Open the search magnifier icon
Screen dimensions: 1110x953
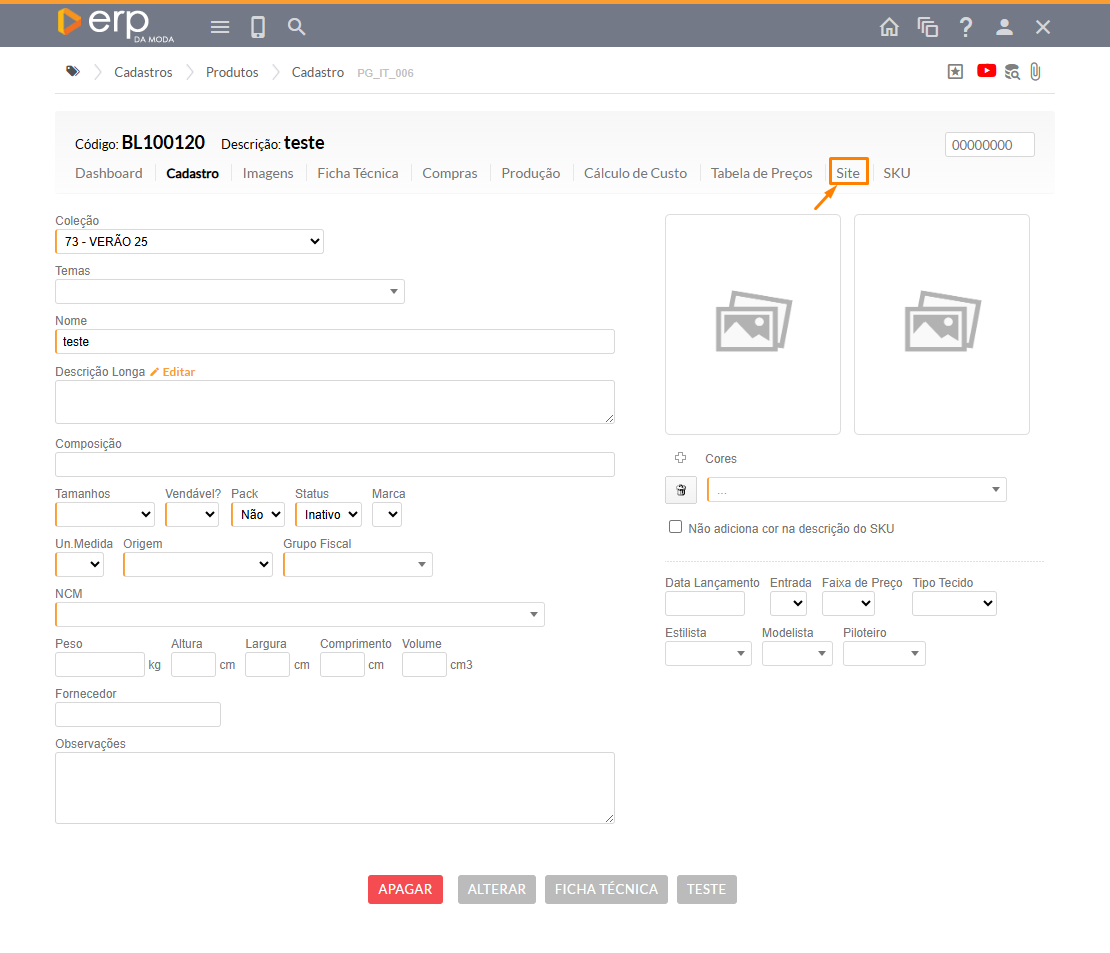(x=297, y=27)
